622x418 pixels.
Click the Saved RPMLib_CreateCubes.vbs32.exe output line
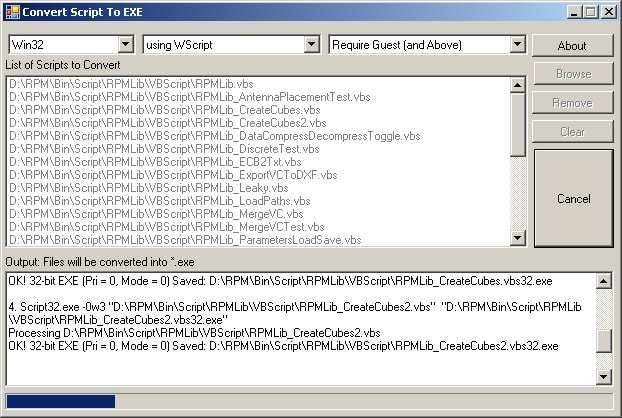(x=280, y=281)
